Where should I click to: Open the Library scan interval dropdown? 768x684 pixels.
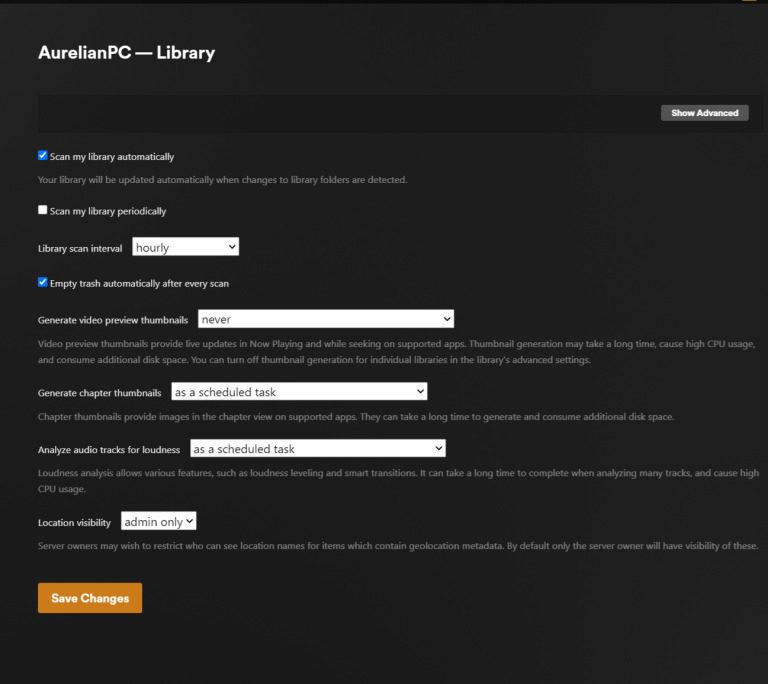[x=185, y=247]
